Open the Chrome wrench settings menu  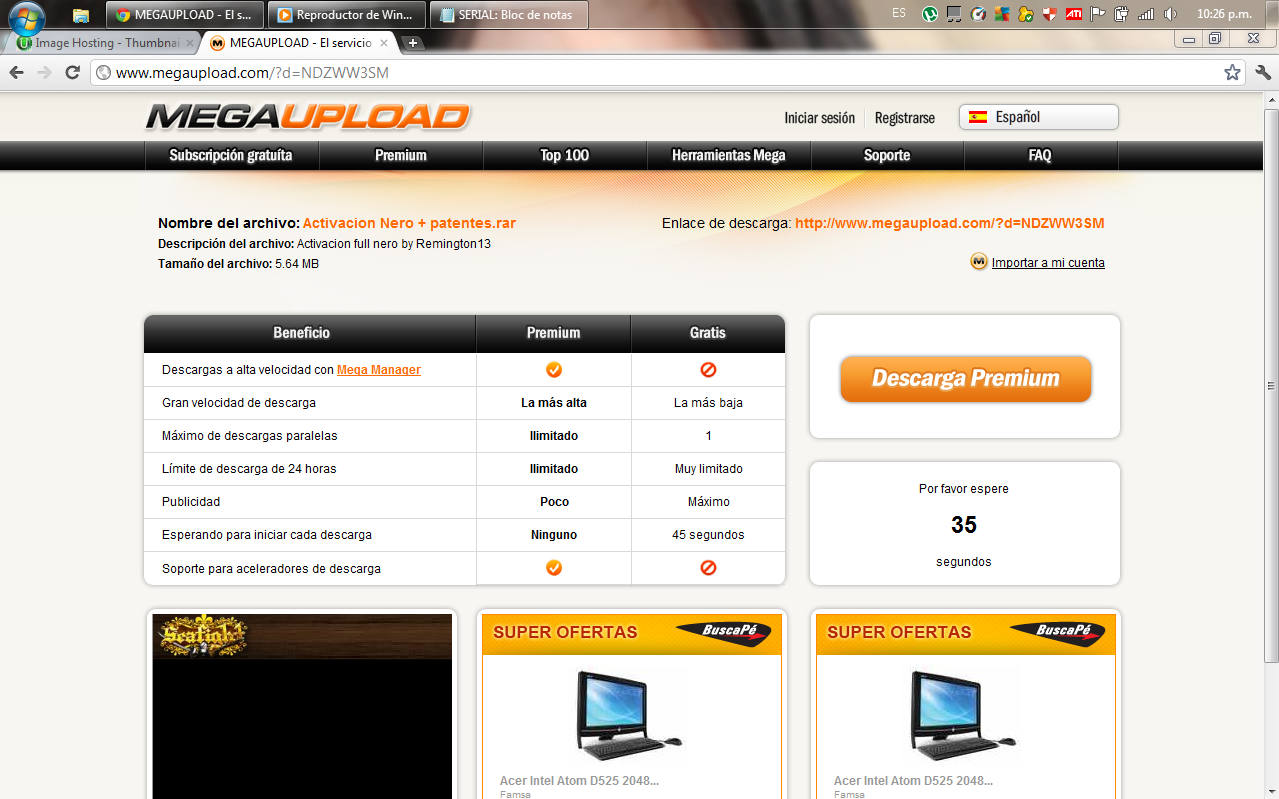coord(1263,72)
